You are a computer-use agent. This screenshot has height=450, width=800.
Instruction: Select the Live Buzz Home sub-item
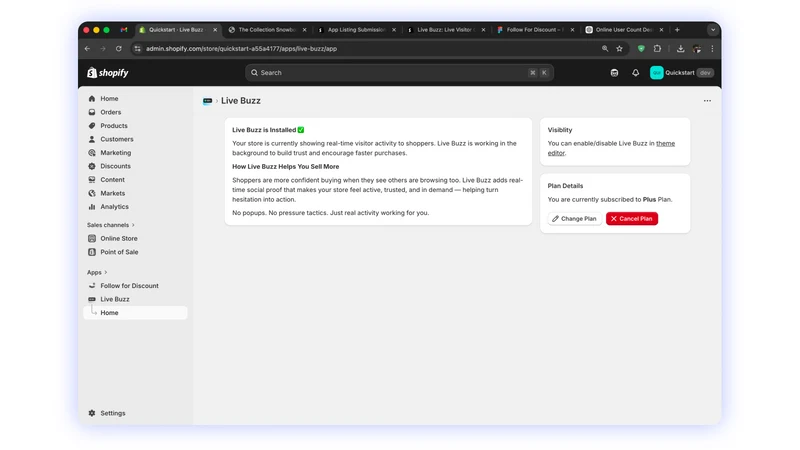point(135,313)
